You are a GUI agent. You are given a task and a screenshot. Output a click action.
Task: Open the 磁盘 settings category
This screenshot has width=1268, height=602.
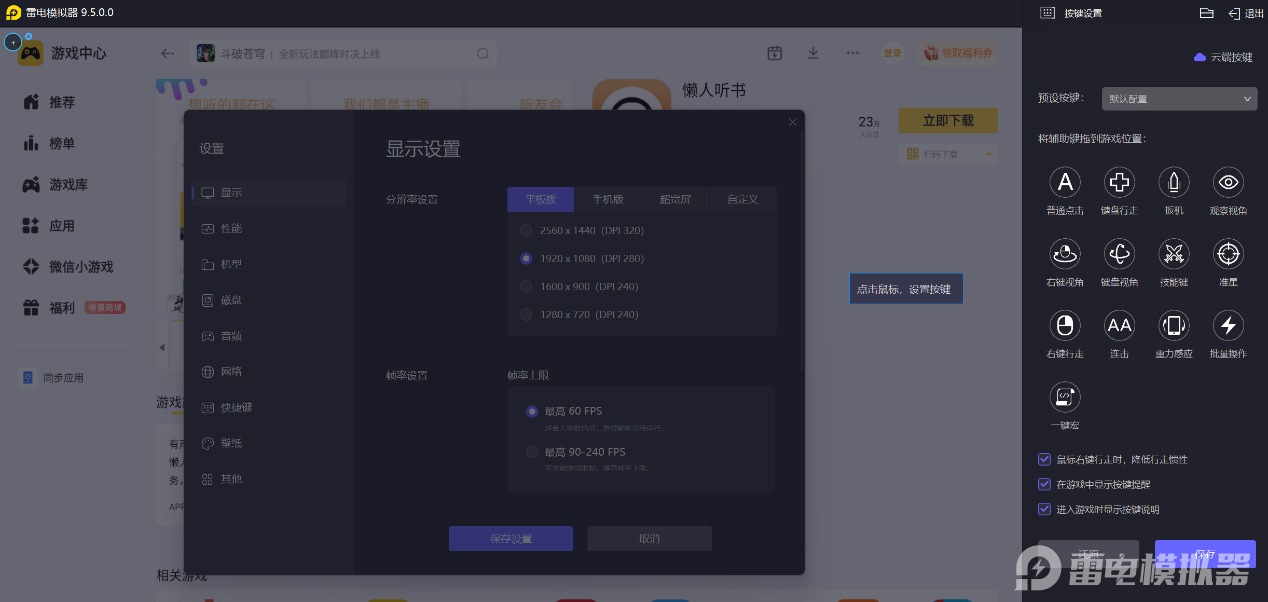click(x=269, y=300)
